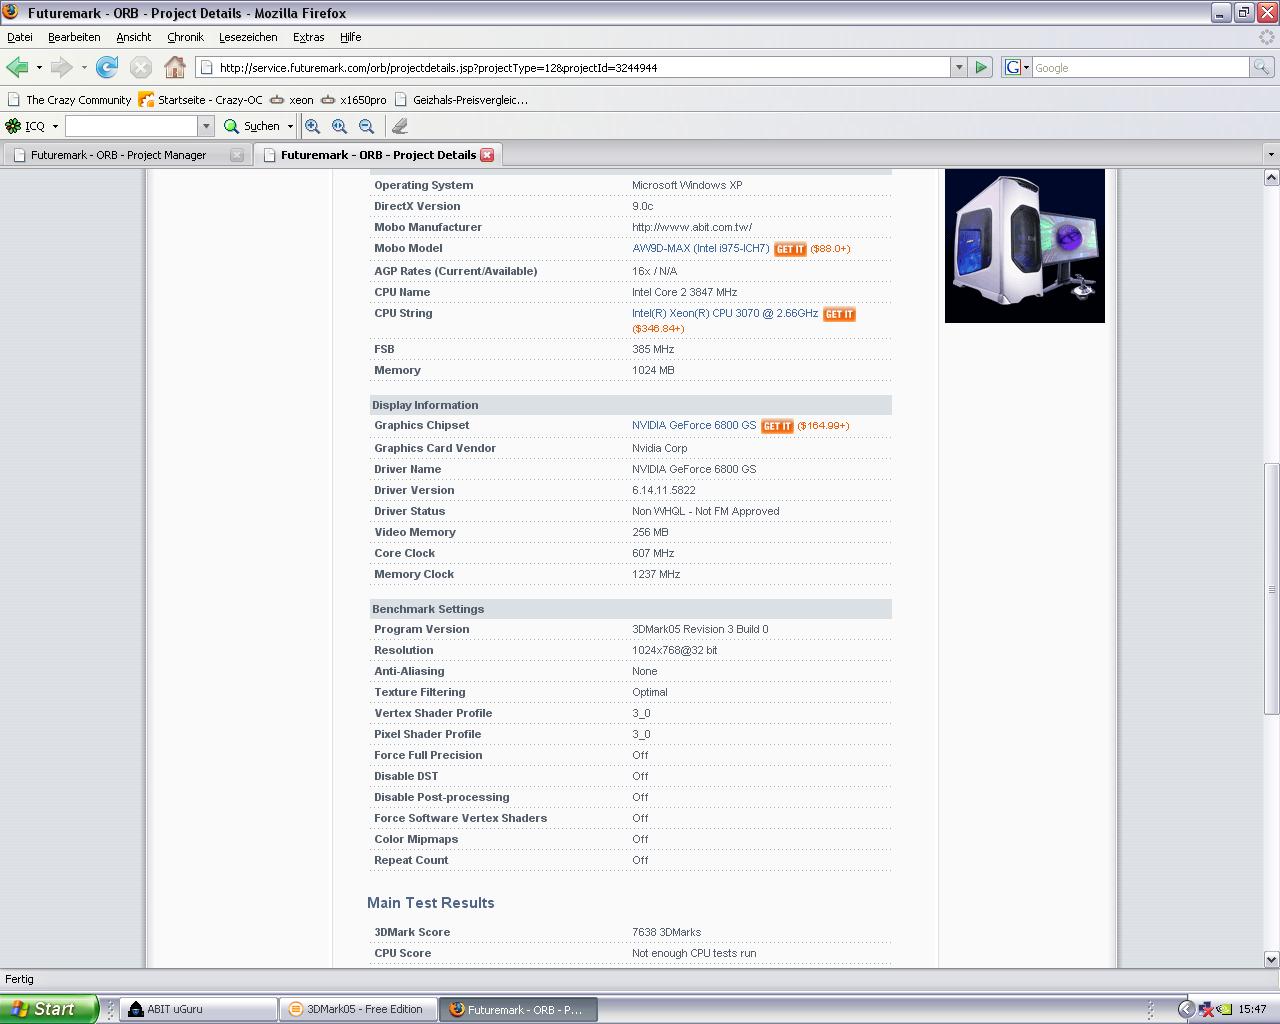Open The Crazy Community bookmark
1280x1024 pixels.
(69, 100)
